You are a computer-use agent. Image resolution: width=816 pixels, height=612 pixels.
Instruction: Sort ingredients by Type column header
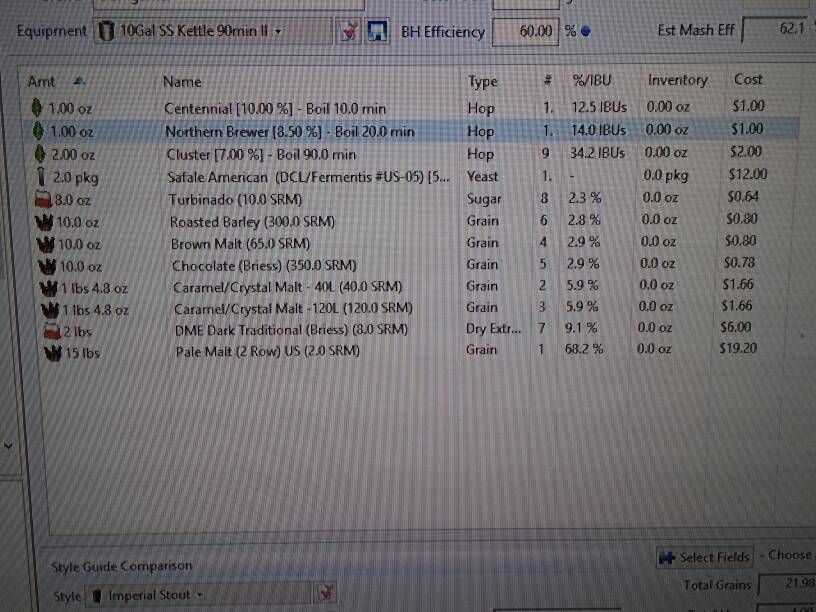coord(482,82)
